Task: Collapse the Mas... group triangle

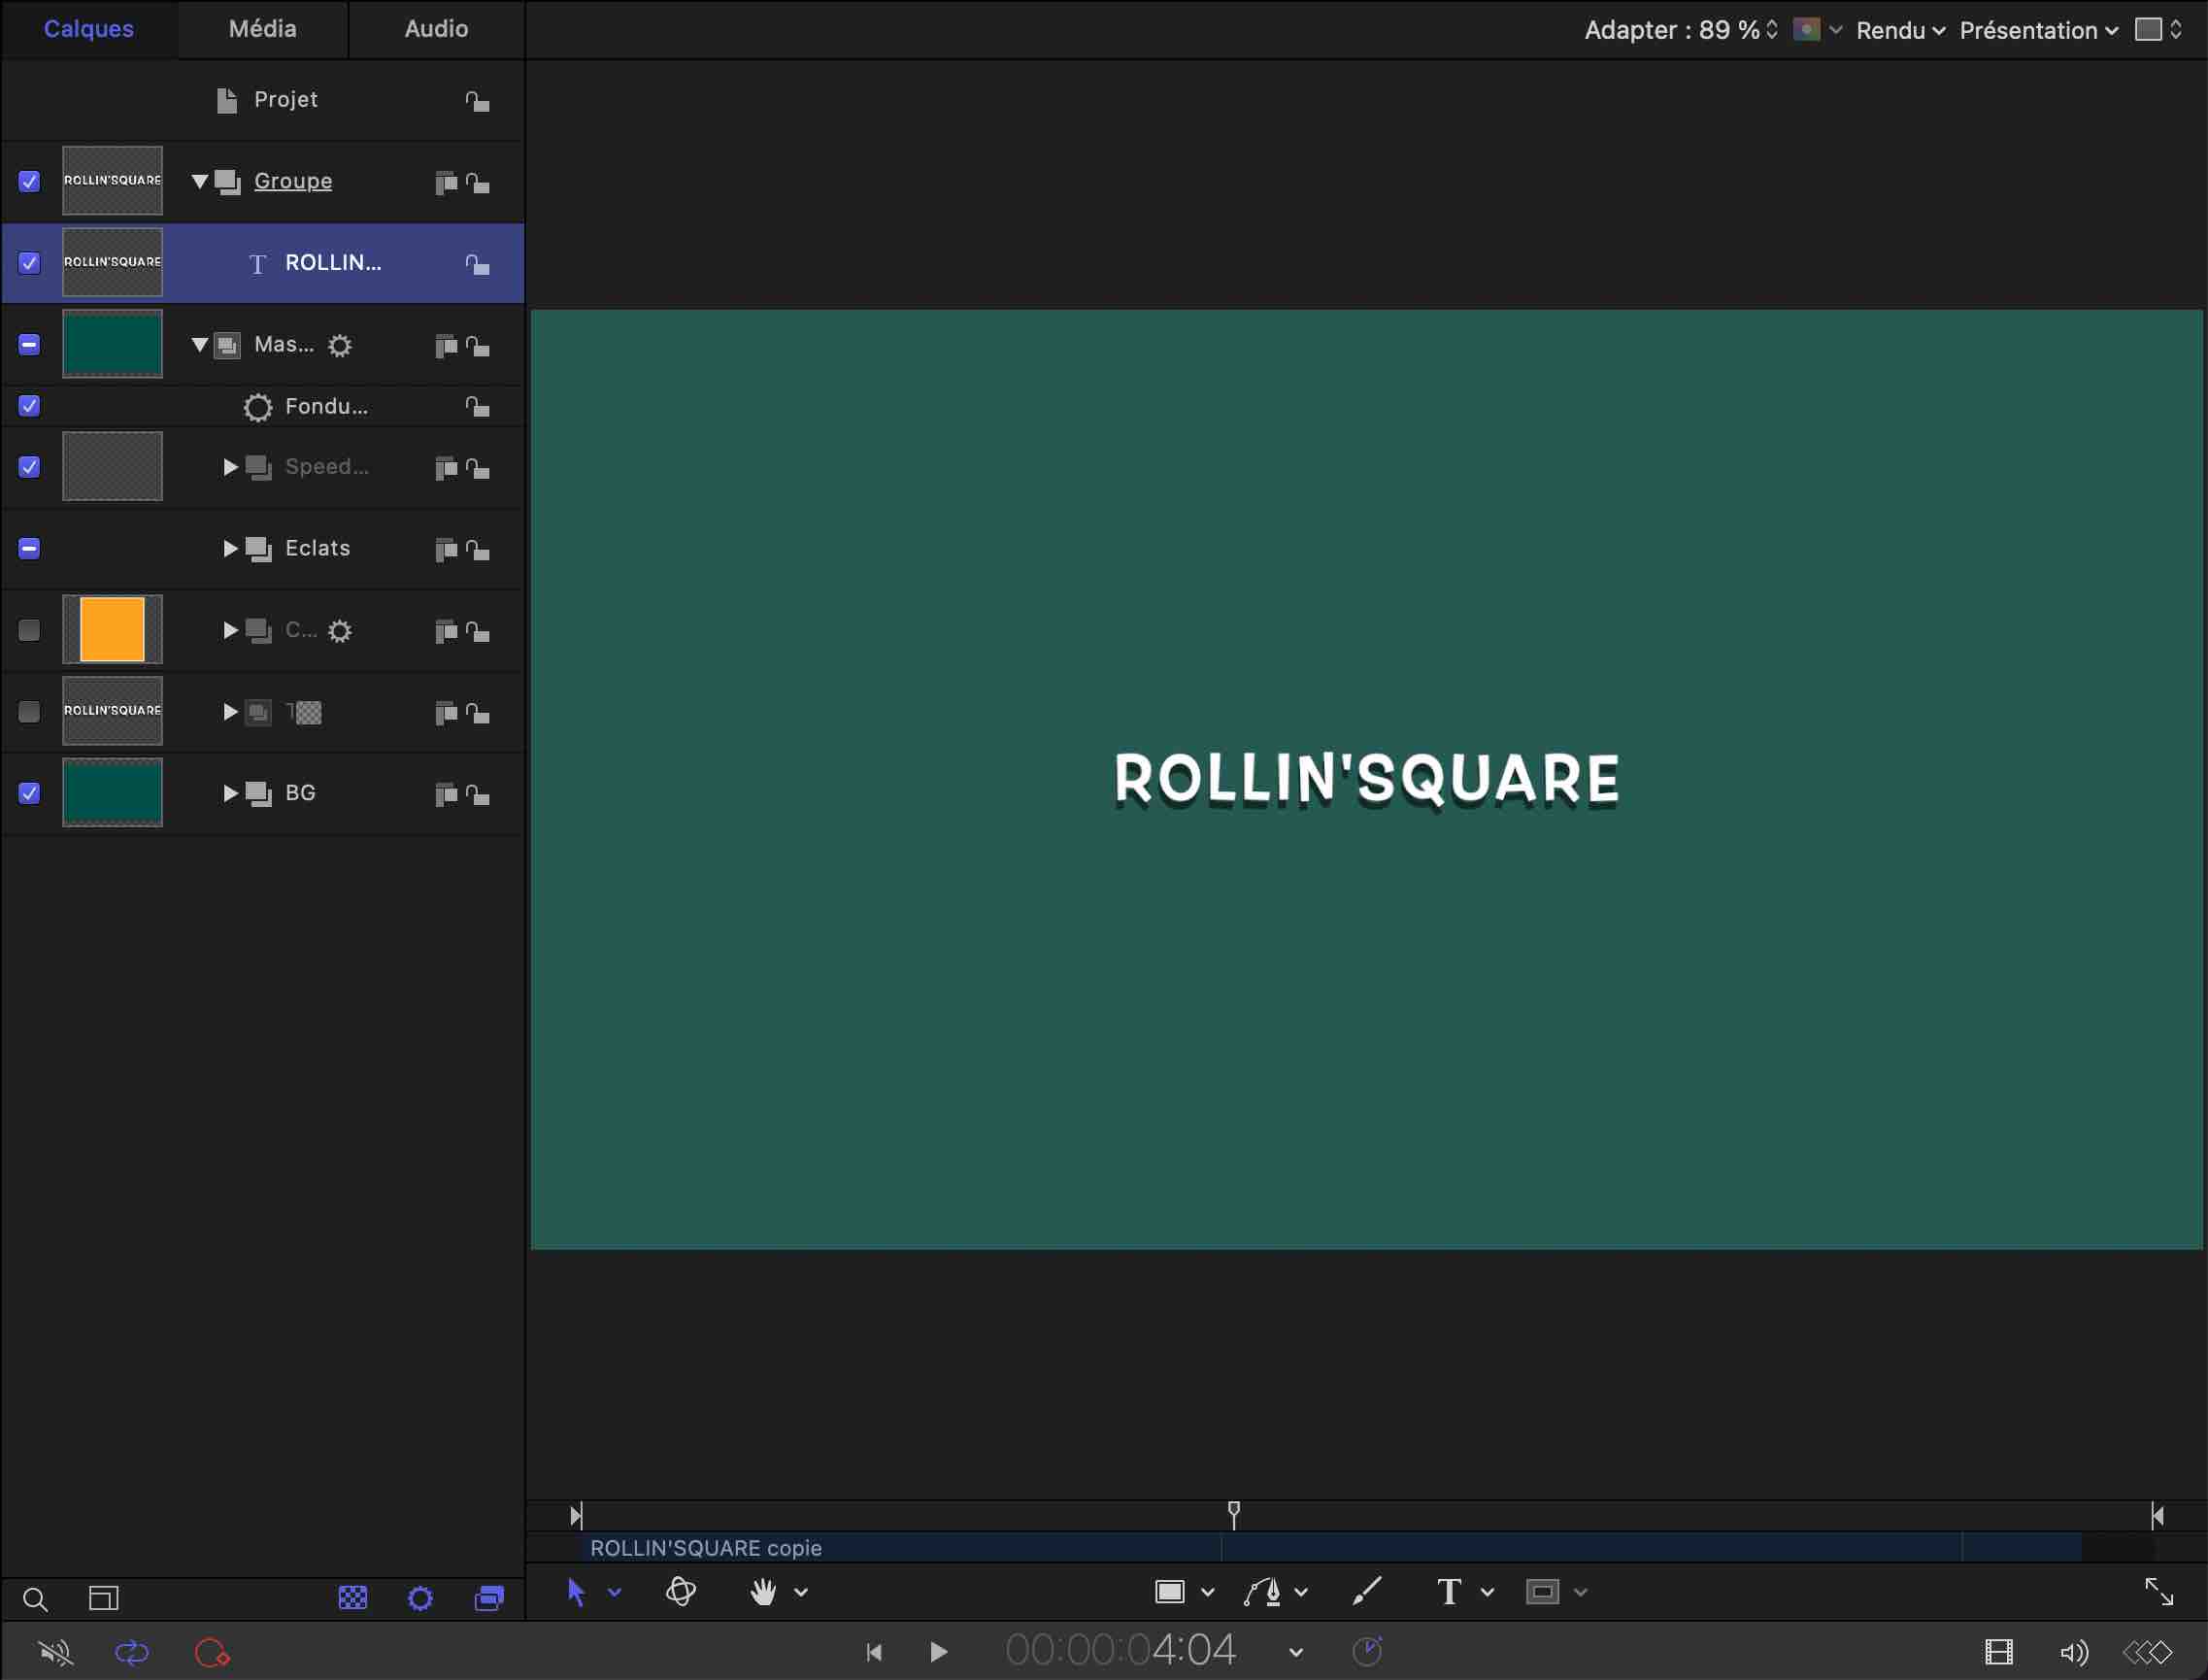Action: 199,345
